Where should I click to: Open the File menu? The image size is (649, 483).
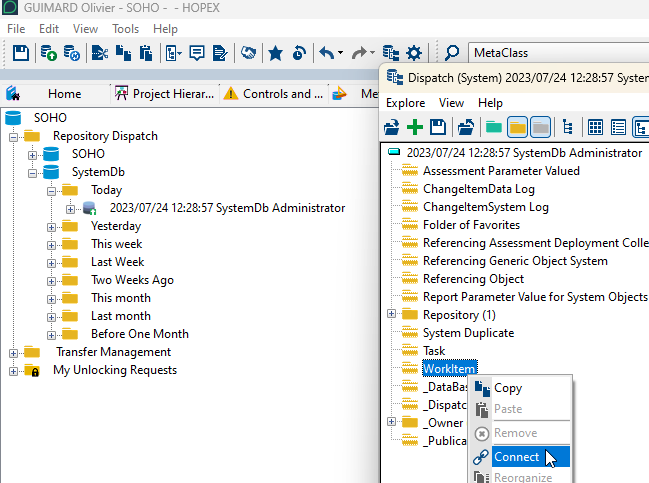tap(16, 29)
